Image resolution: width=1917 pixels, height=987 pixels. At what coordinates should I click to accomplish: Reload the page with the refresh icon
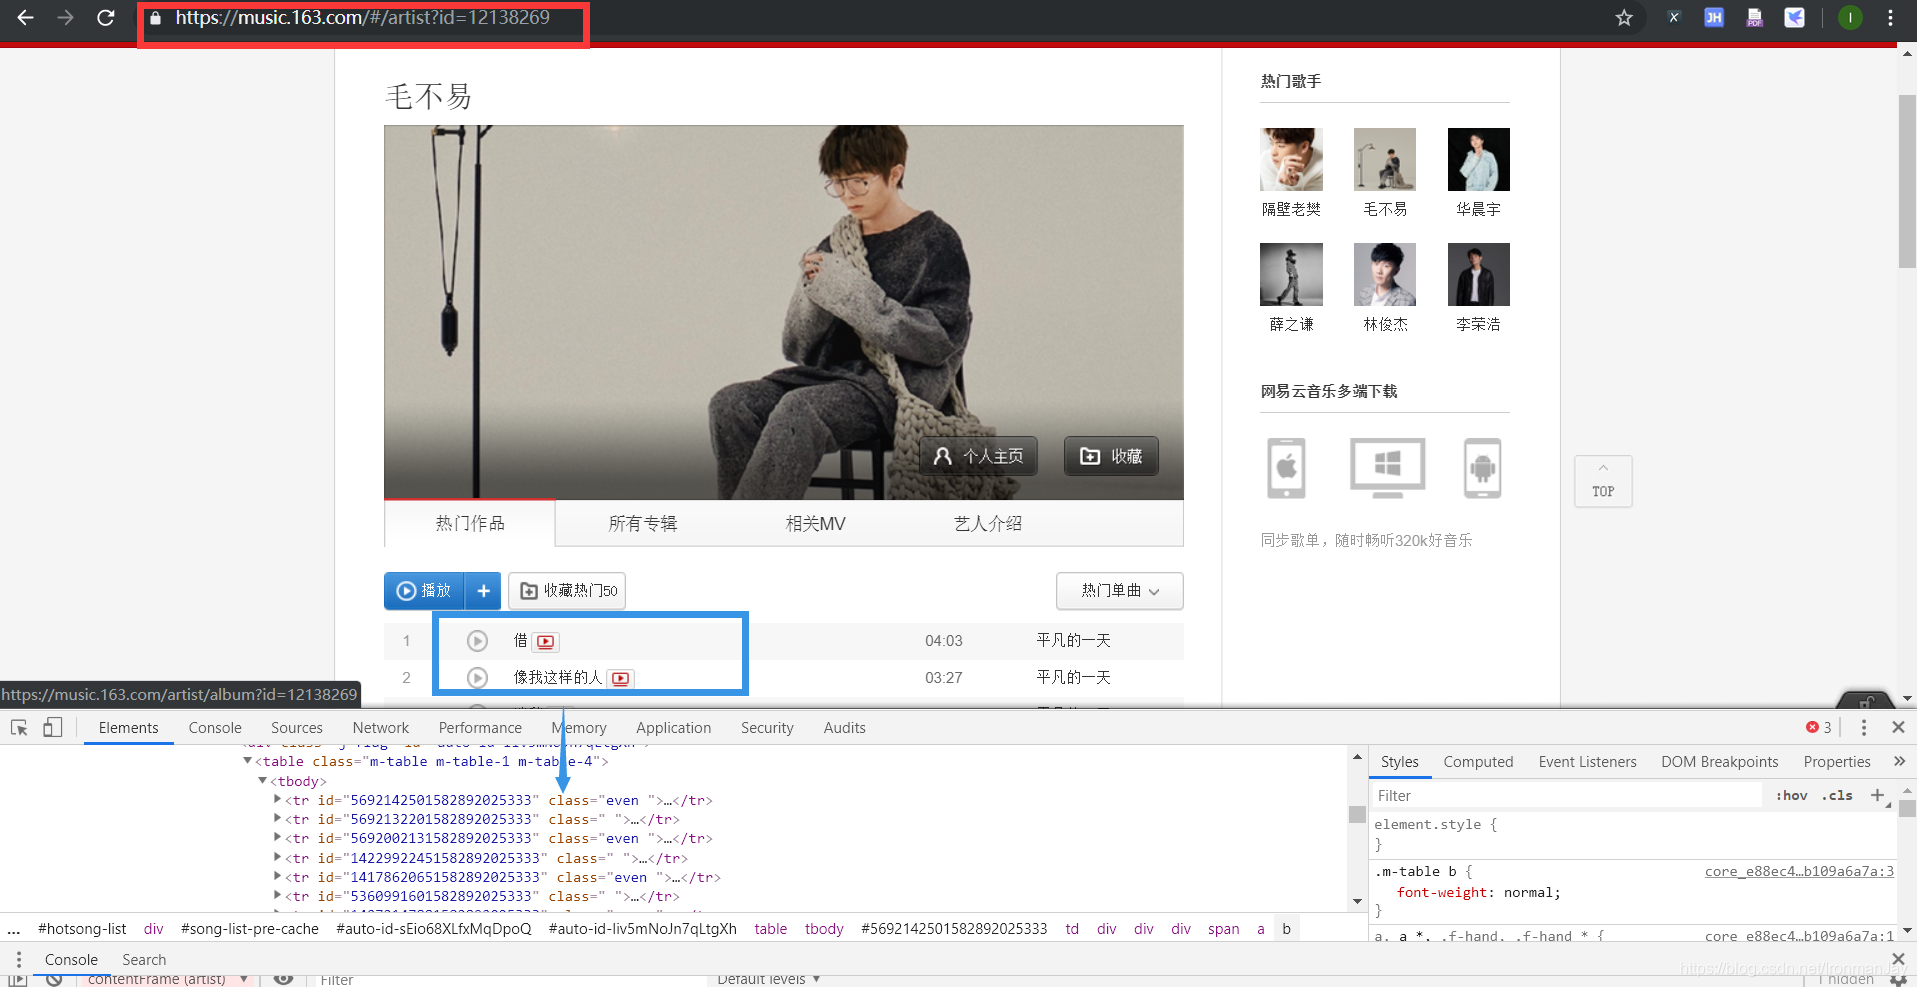(x=105, y=18)
